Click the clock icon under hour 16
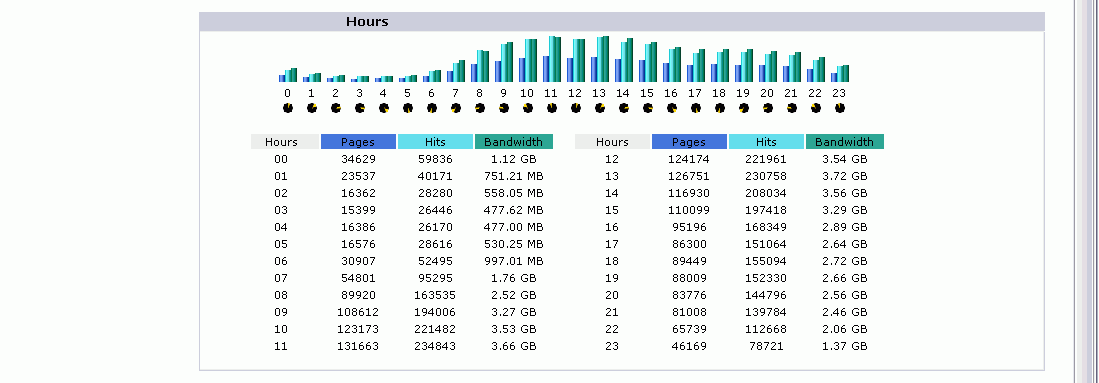This screenshot has height=383, width=1099. coord(671,108)
